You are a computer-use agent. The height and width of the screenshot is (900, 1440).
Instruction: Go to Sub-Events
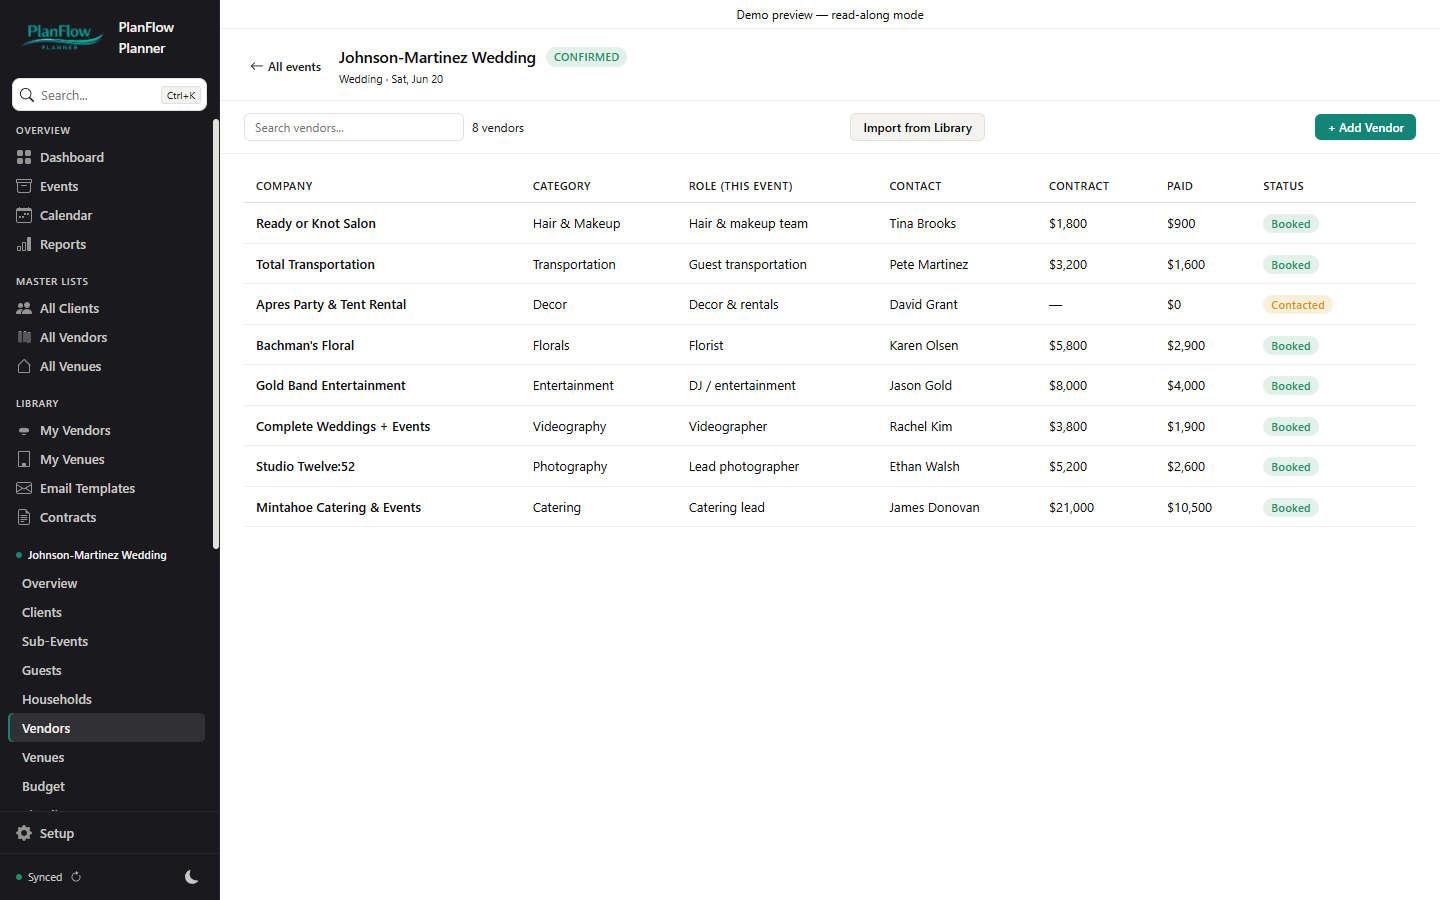[106, 641]
